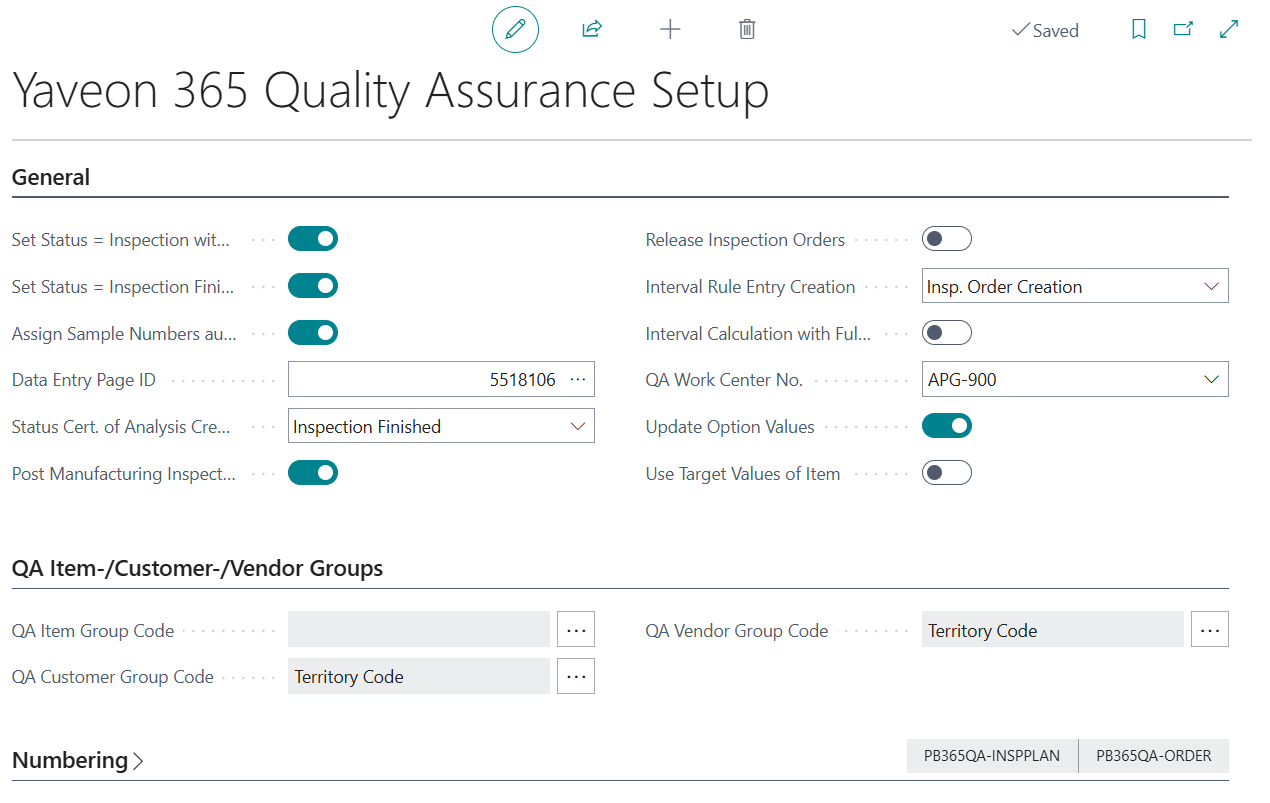Screen dimensions: 1270x803
Task: Open QA Customer Group Code ellipsis button
Action: tap(576, 676)
